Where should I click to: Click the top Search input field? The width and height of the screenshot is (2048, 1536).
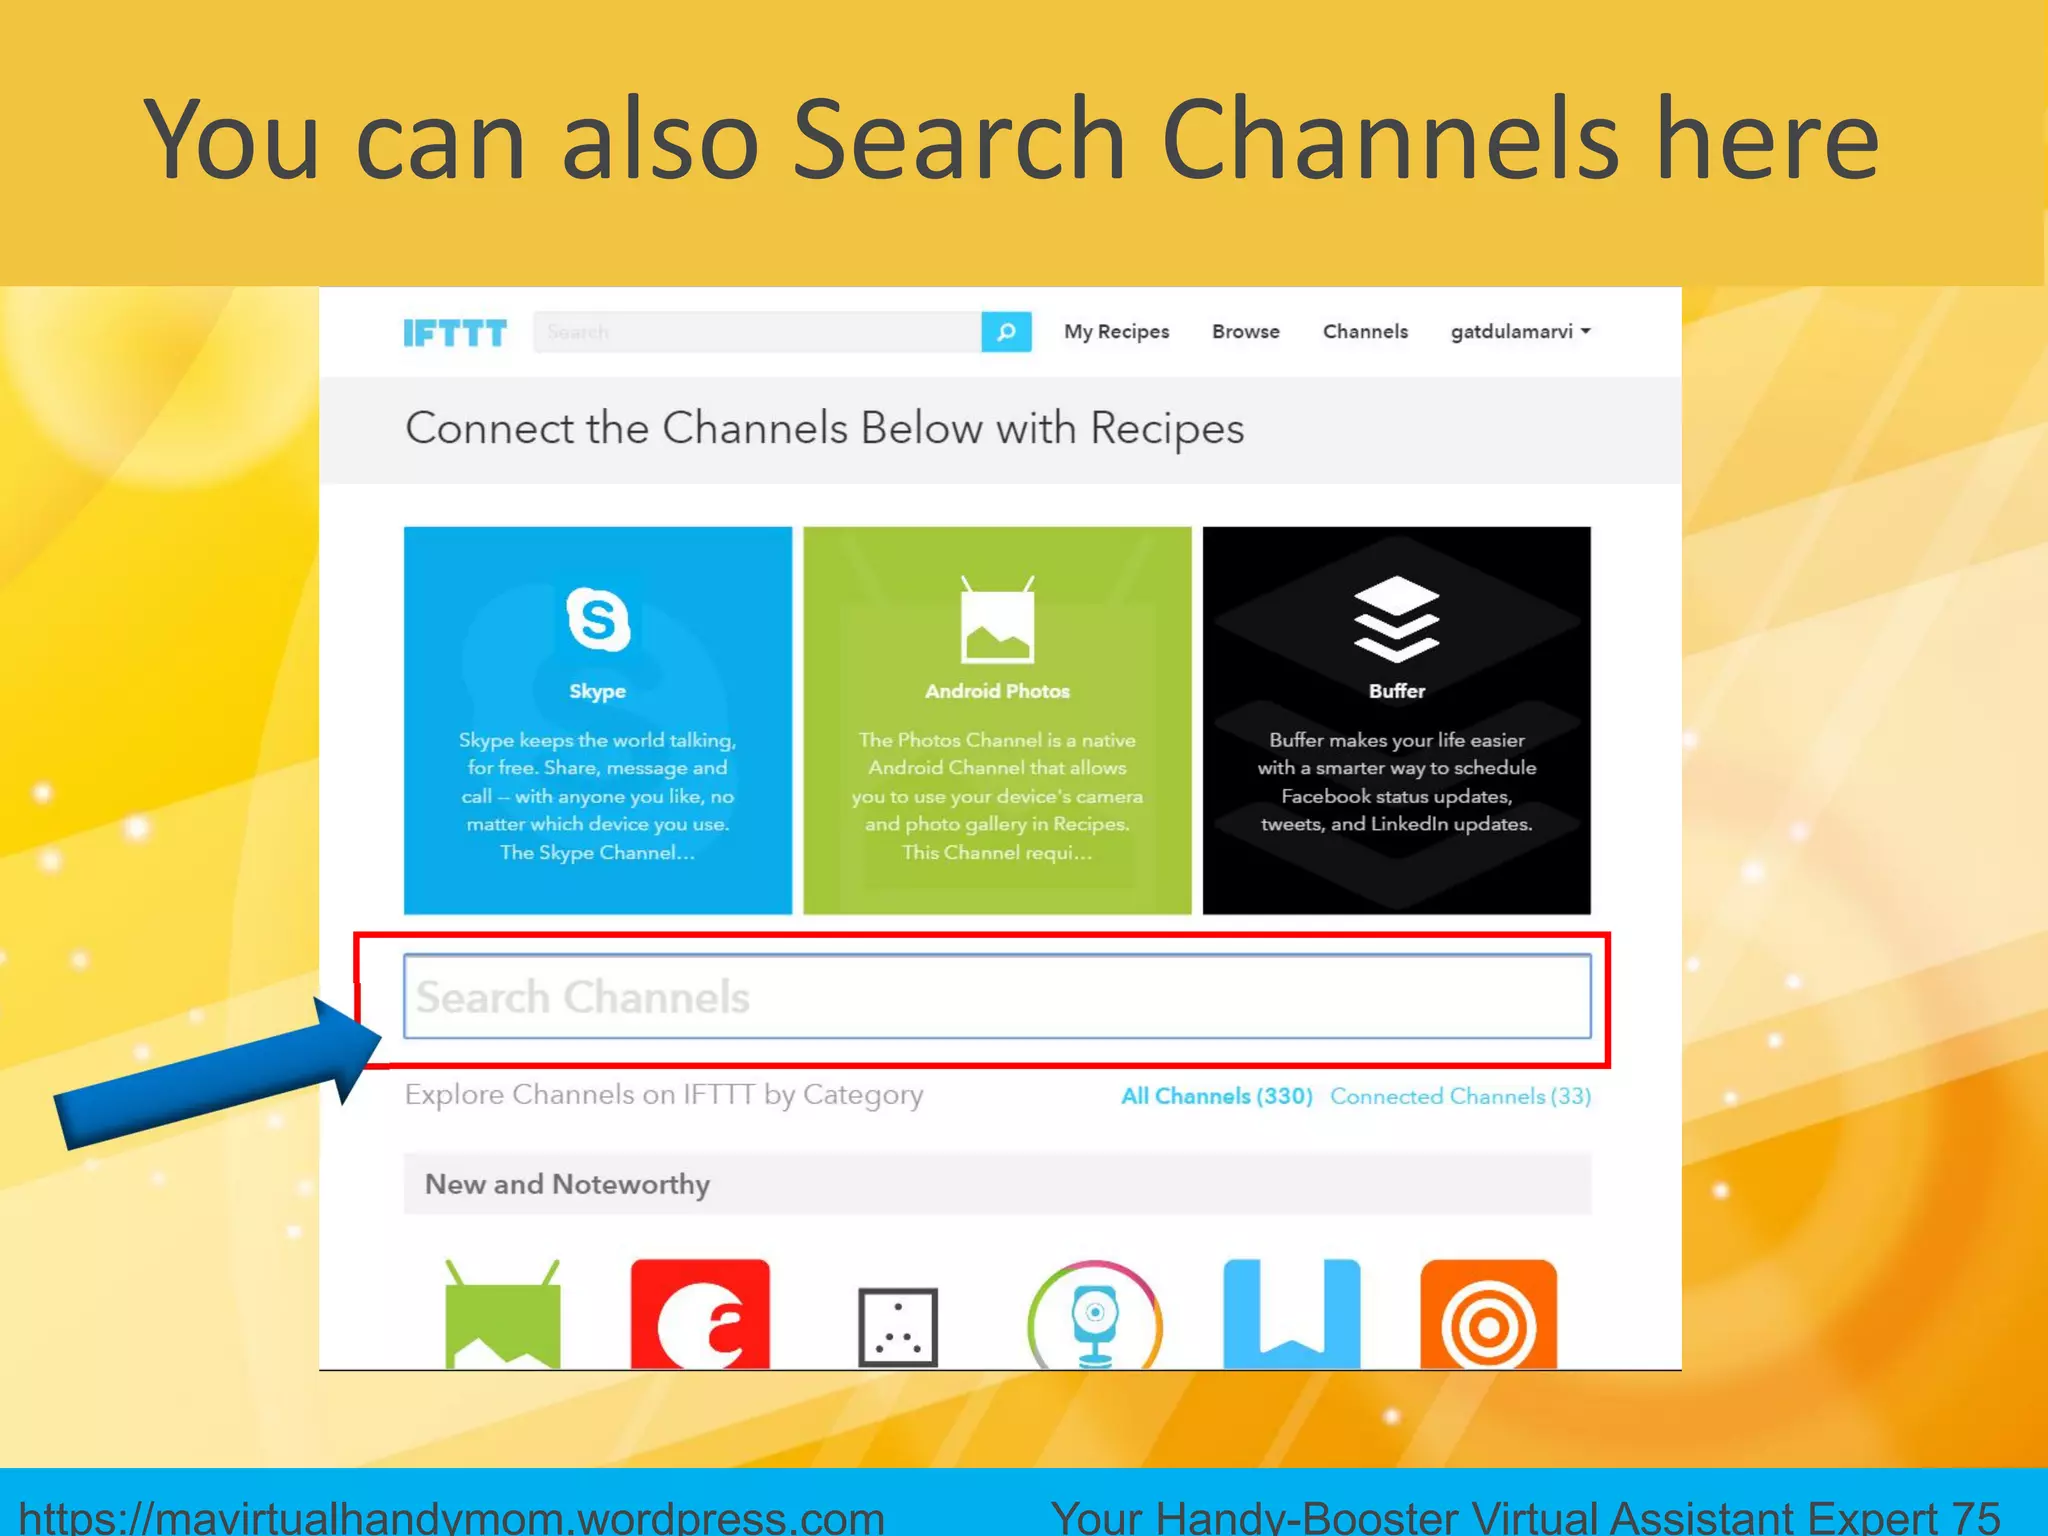[757, 332]
